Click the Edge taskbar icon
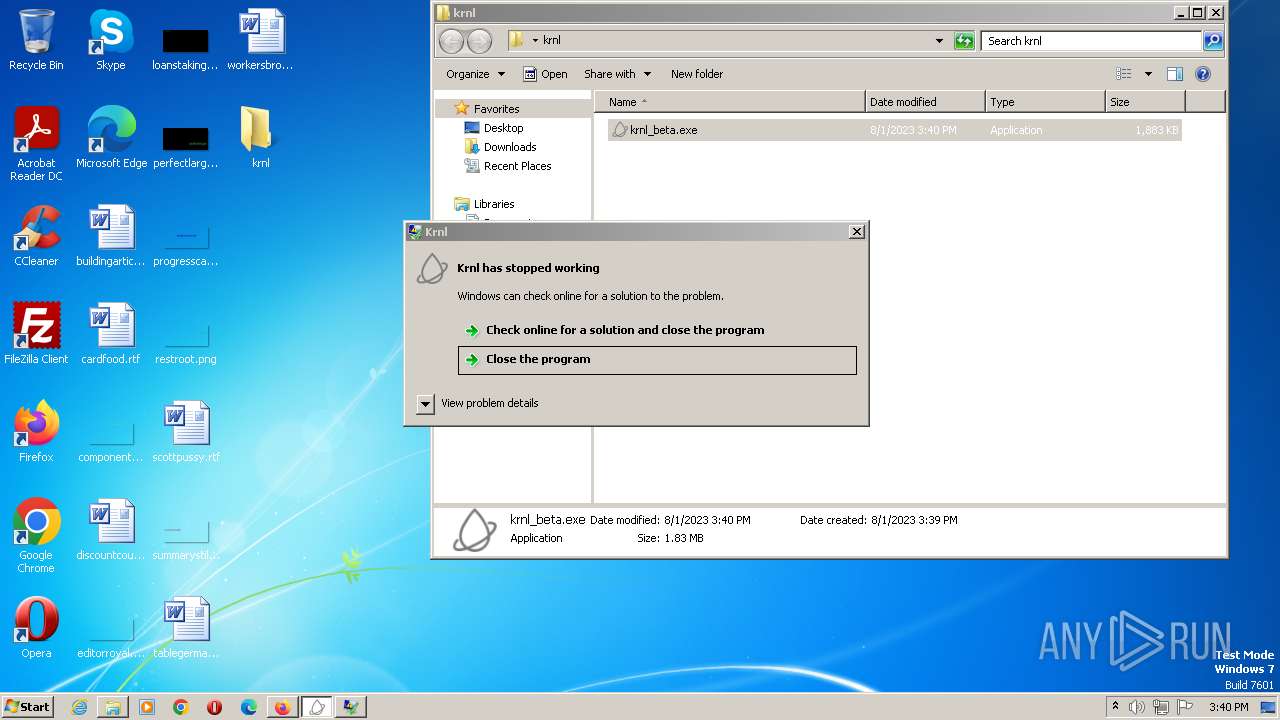The image size is (1280, 720). [x=249, y=707]
